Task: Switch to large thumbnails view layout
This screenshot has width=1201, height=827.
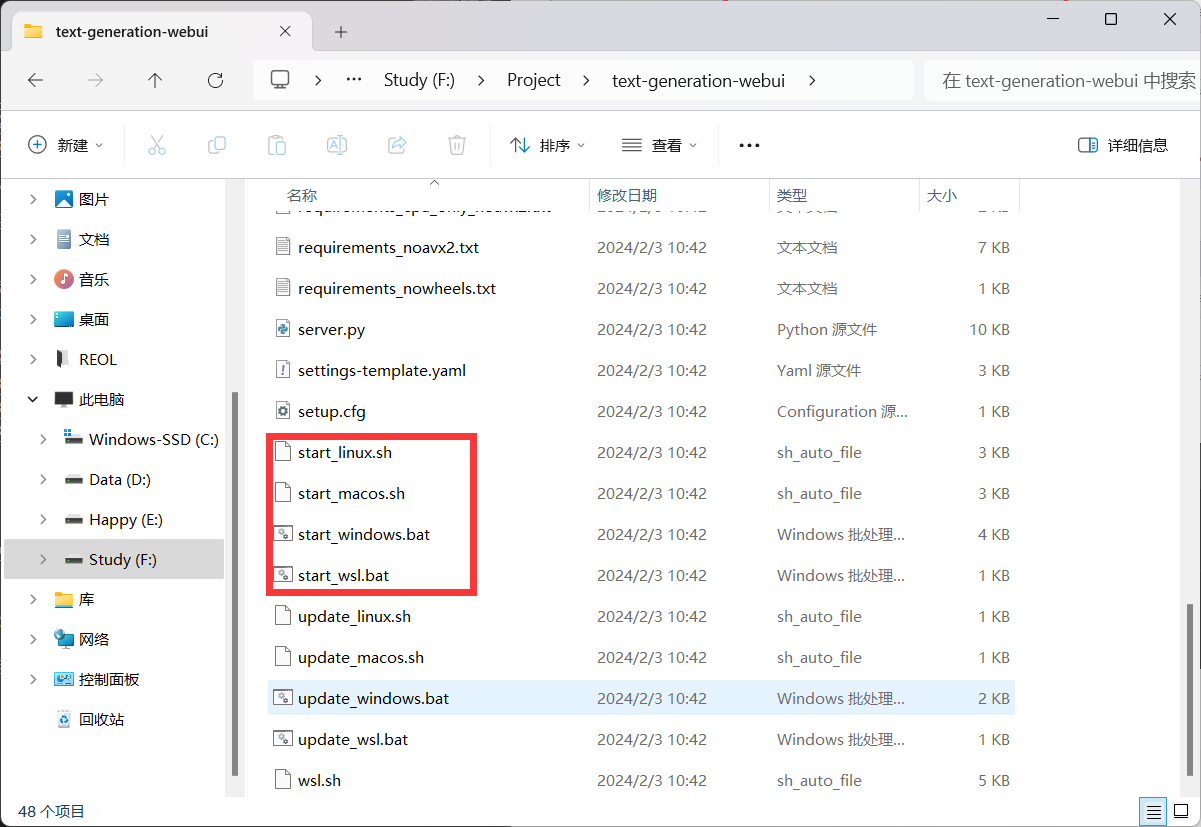Action: [x=1180, y=811]
